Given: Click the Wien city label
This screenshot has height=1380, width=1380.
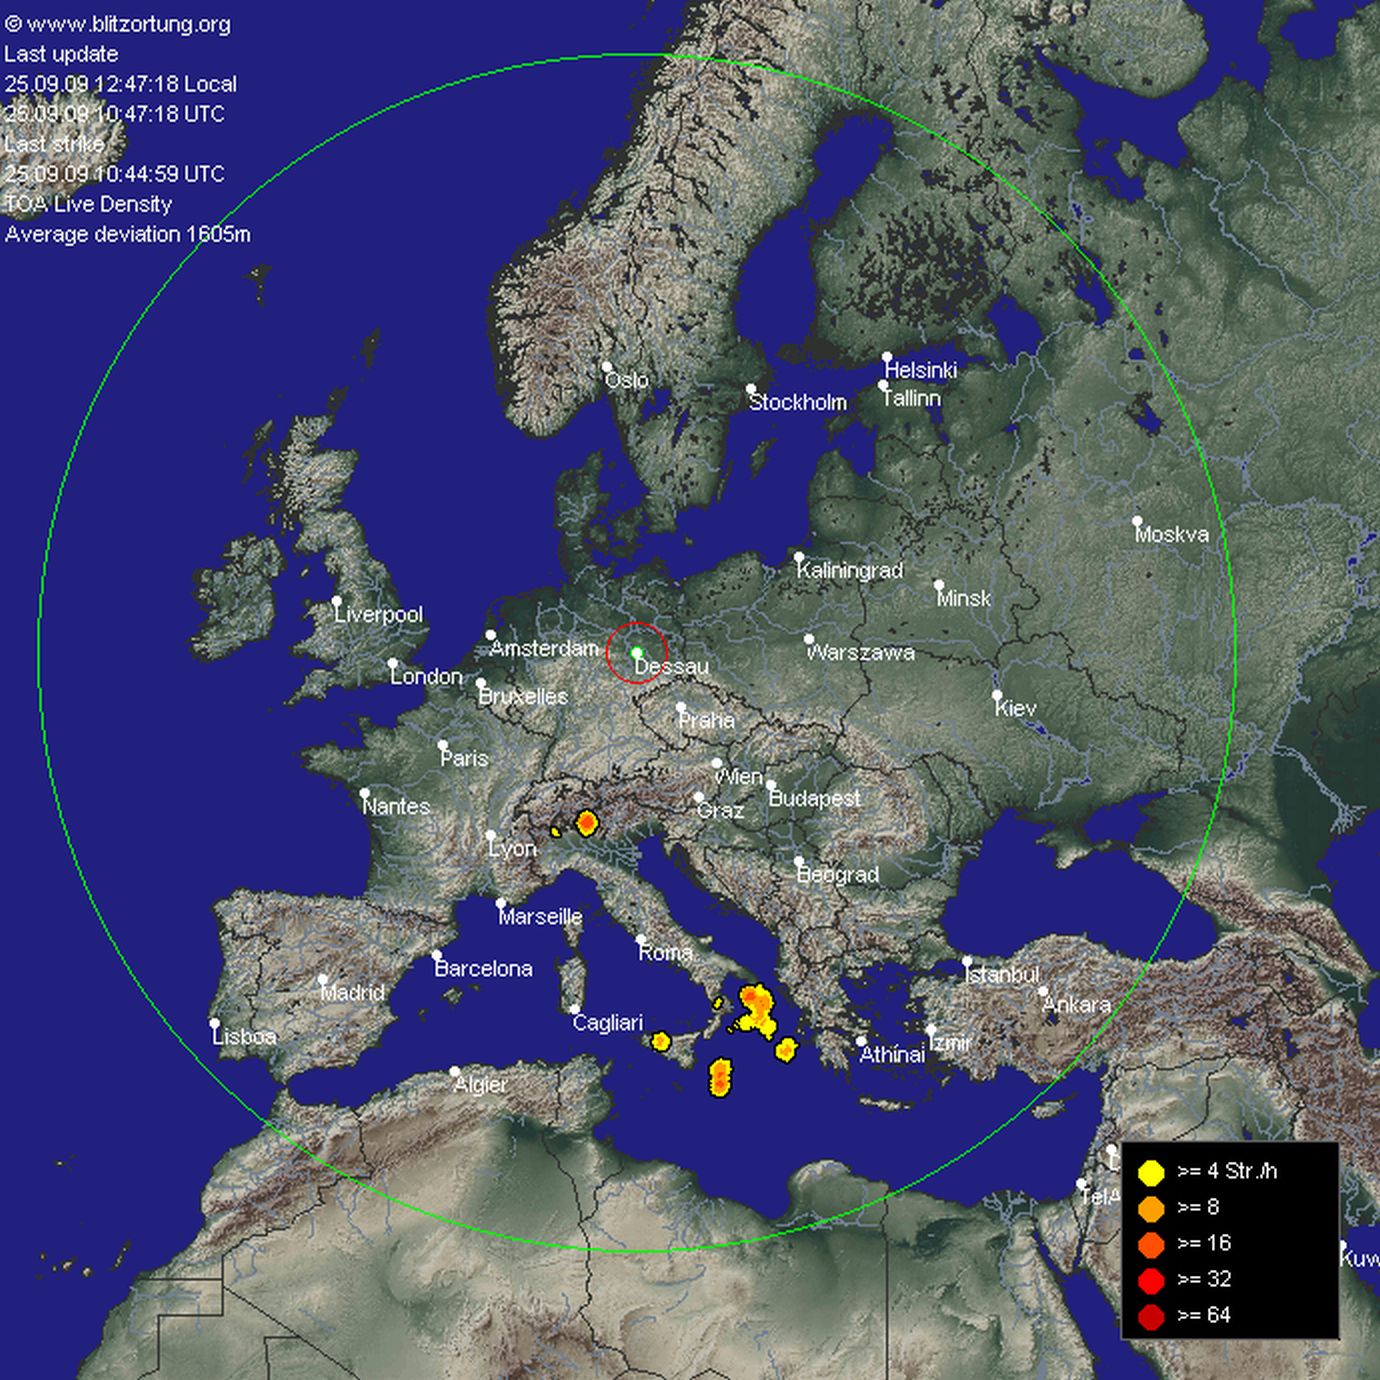Looking at the screenshot, I should [x=740, y=776].
